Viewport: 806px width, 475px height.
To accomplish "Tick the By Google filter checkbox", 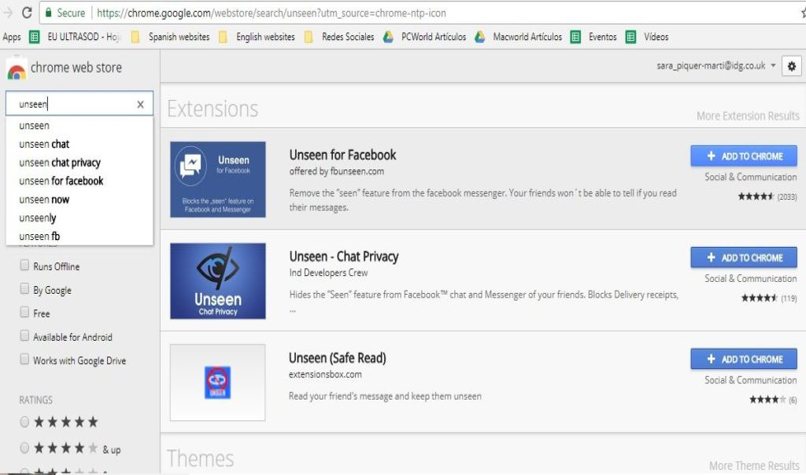I will tap(25, 290).
